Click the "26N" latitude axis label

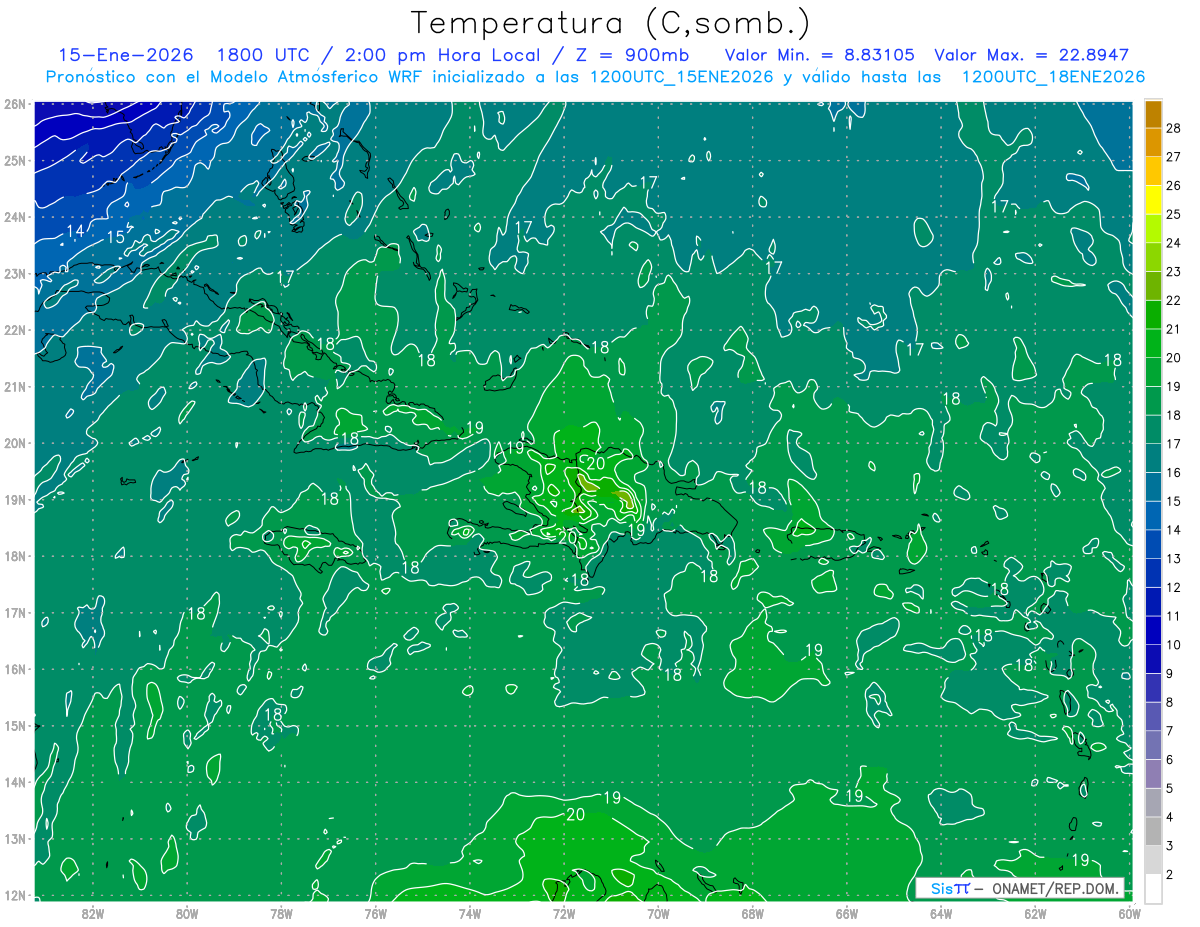(14, 104)
